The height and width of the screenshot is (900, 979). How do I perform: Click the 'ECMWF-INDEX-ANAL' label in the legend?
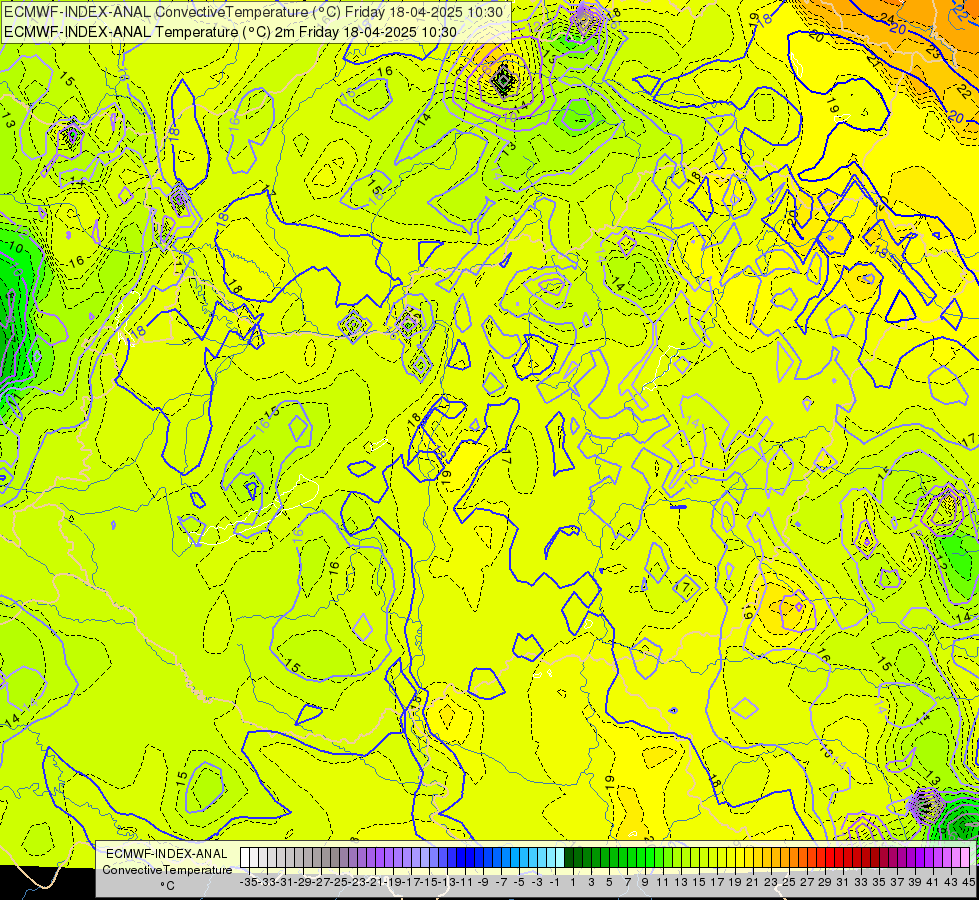pos(167,854)
